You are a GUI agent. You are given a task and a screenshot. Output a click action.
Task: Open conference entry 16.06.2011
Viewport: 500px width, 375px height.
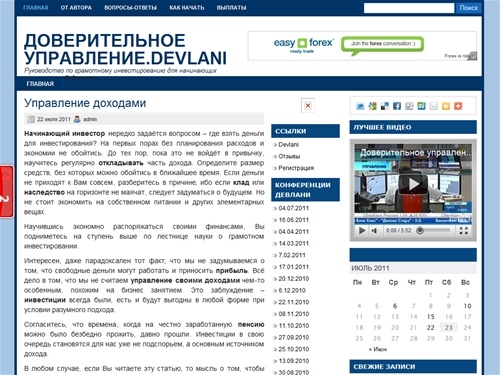[x=293, y=220]
